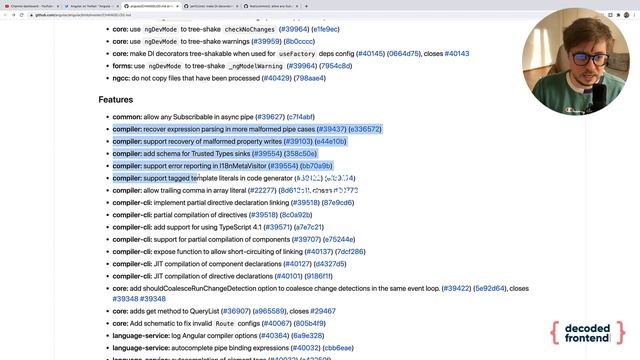Viewport: 640px width, 360px height.
Task: Open commit 9186f1f
Action: click(318, 276)
